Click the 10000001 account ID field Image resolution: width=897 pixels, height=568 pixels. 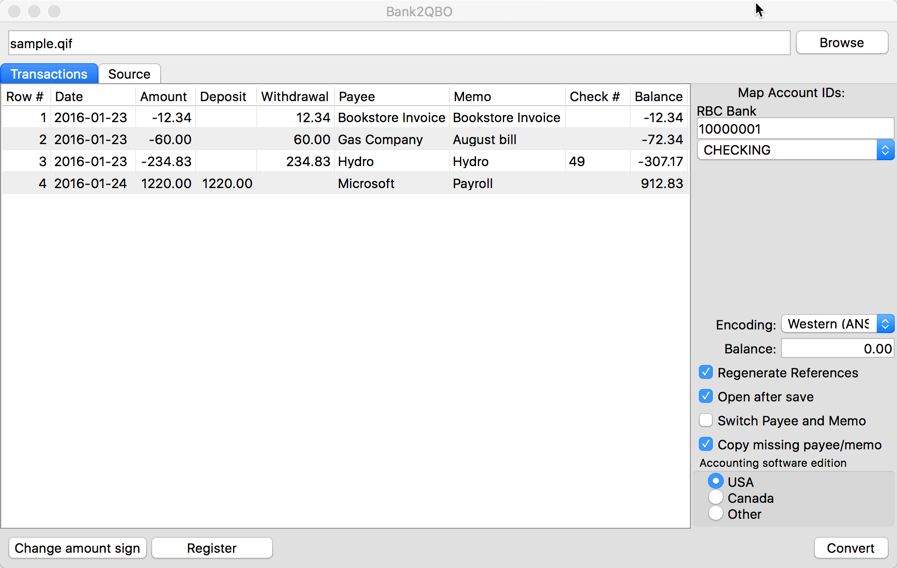click(795, 129)
